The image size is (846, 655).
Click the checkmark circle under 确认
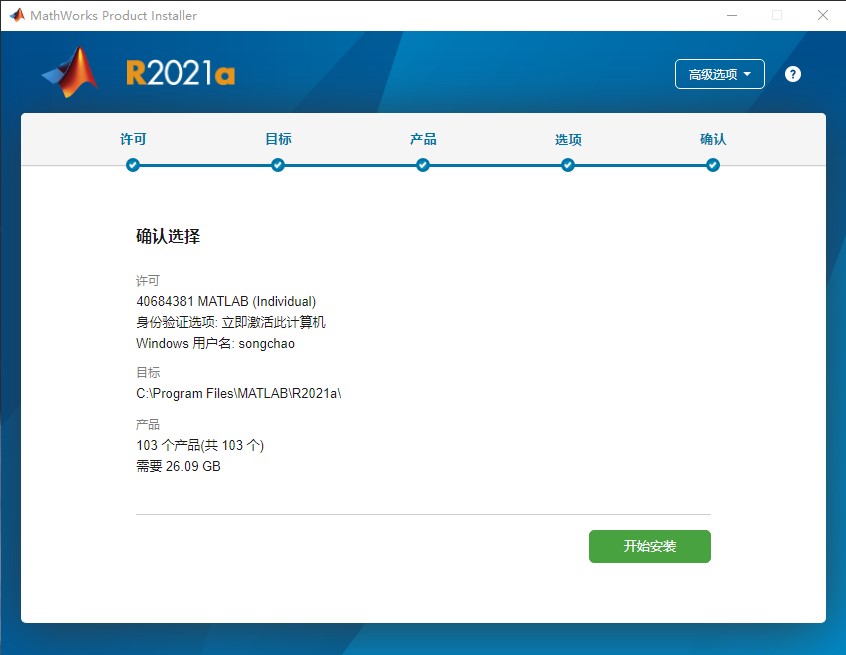[x=713, y=165]
